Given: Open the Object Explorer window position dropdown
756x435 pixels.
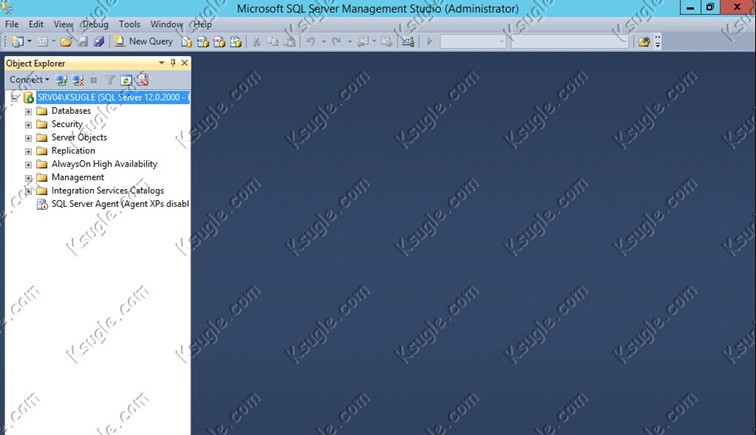Looking at the screenshot, I should point(162,63).
